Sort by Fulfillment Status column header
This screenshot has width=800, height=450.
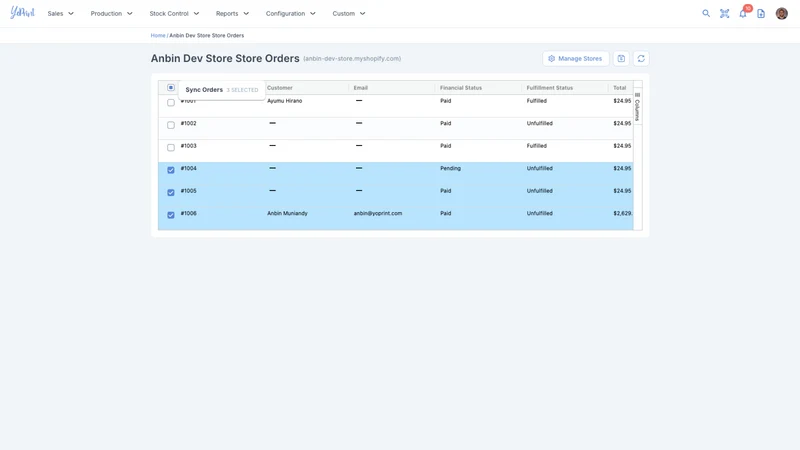pyautogui.click(x=549, y=88)
